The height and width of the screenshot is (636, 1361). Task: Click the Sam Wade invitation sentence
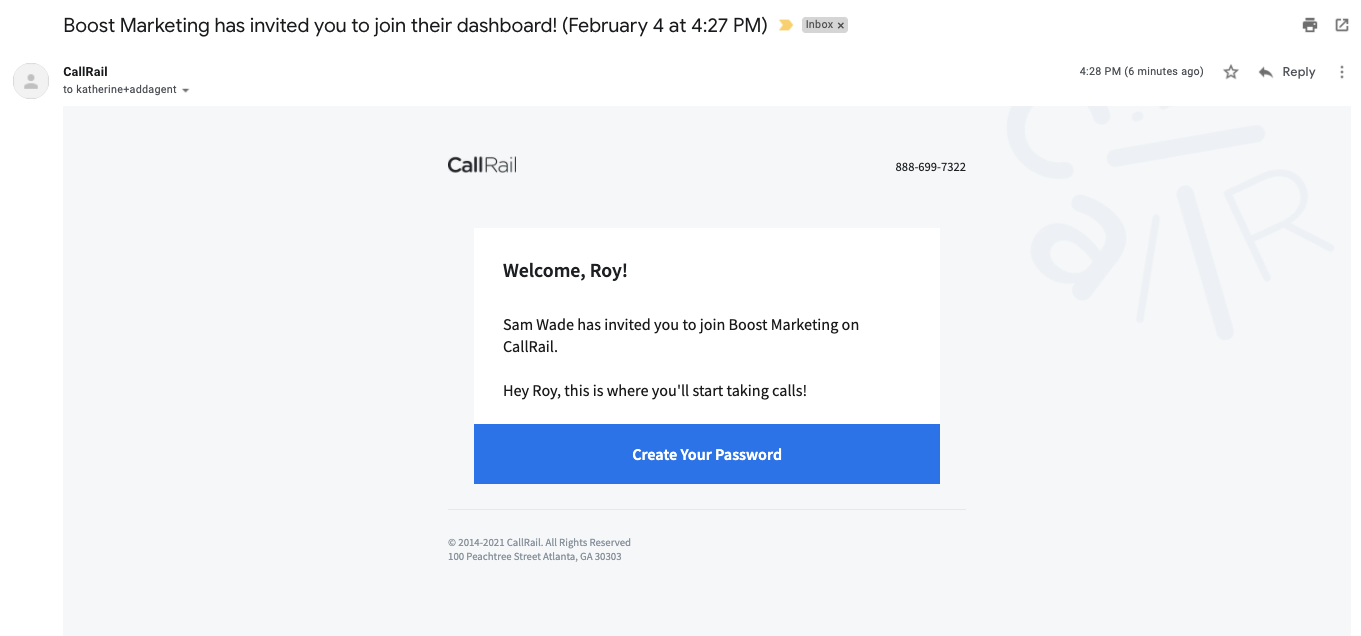pos(681,336)
